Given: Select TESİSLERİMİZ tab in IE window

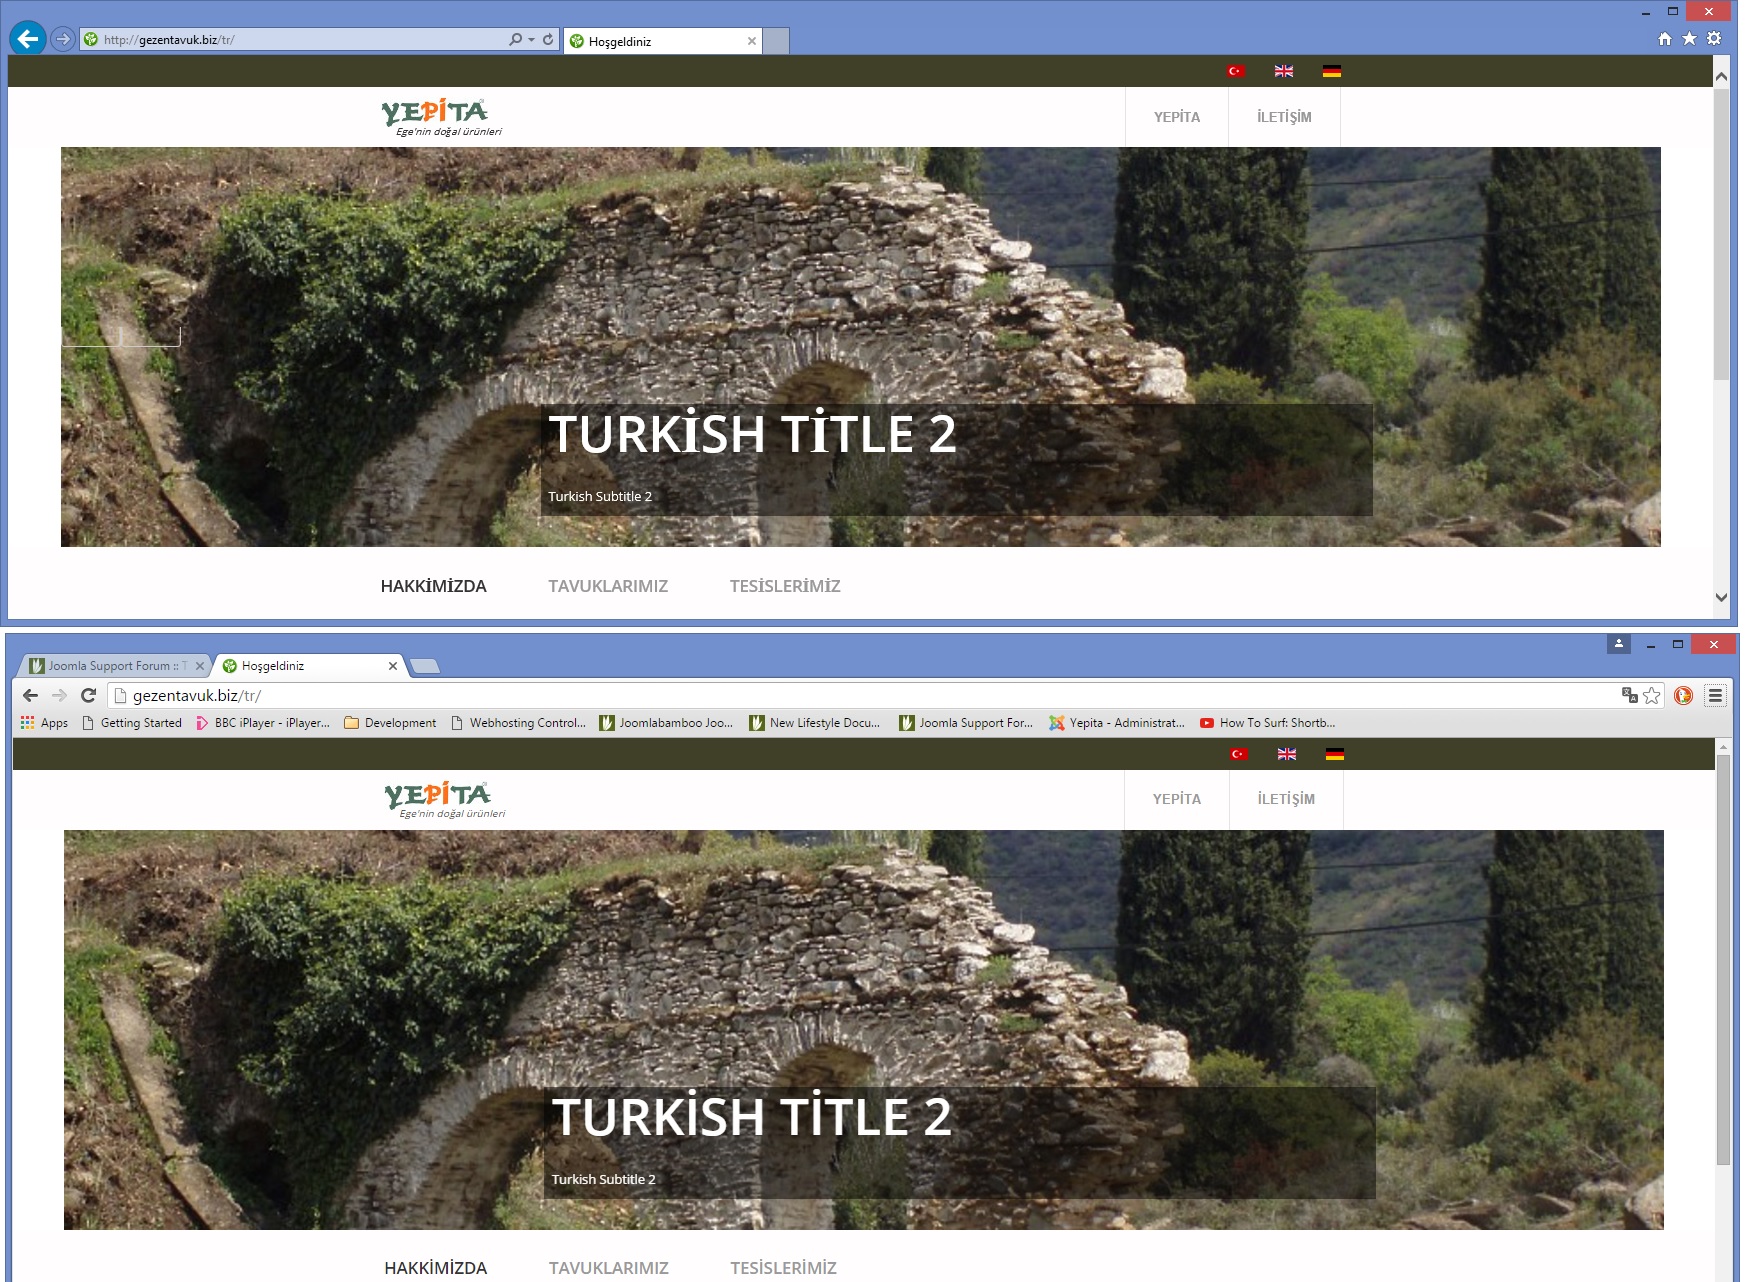Looking at the screenshot, I should point(785,586).
